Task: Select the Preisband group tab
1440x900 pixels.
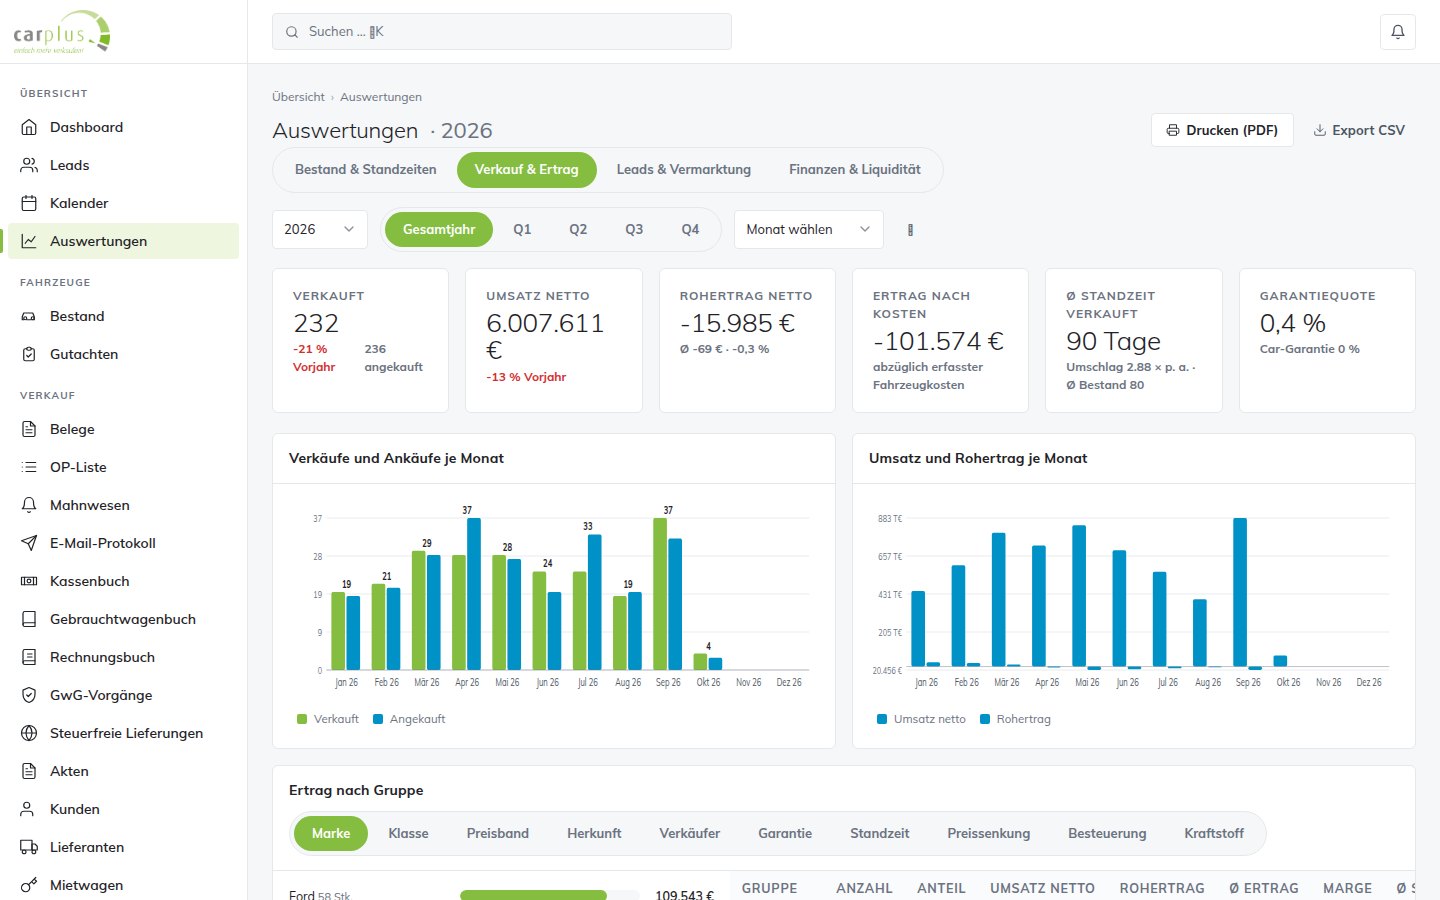Action: [x=497, y=833]
